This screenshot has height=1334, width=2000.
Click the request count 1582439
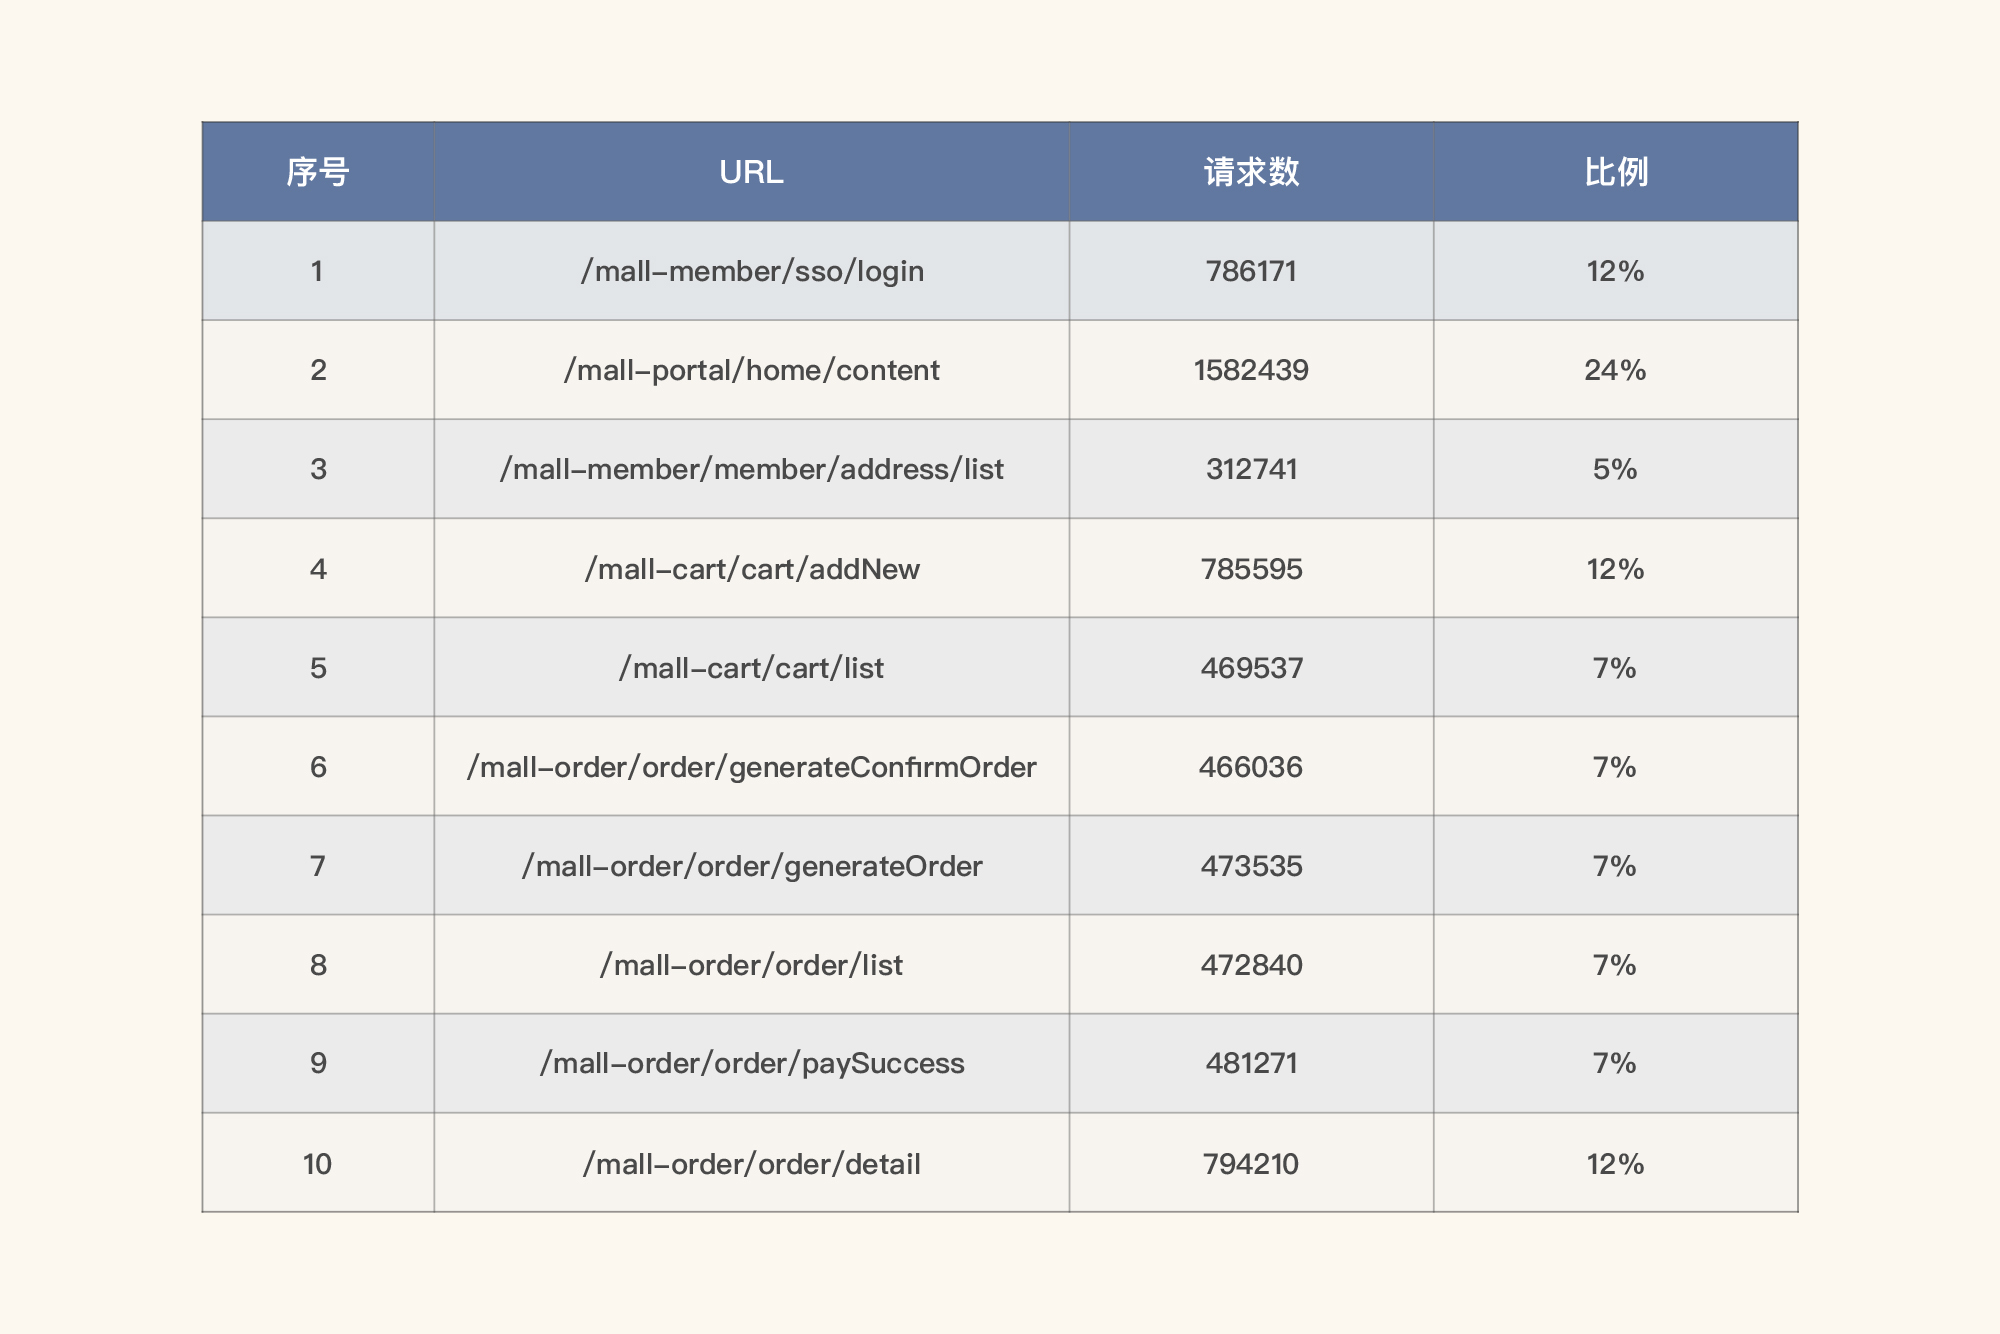coord(1251,370)
